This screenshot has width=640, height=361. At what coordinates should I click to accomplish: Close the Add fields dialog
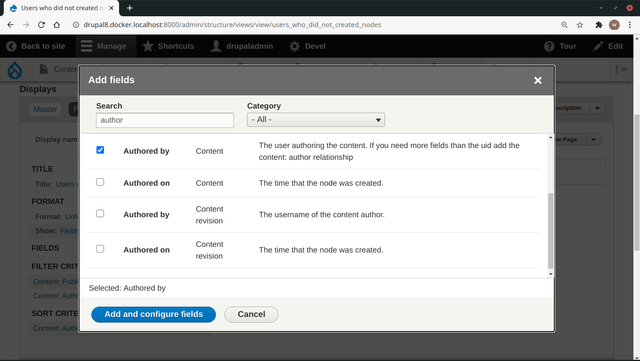click(x=538, y=80)
